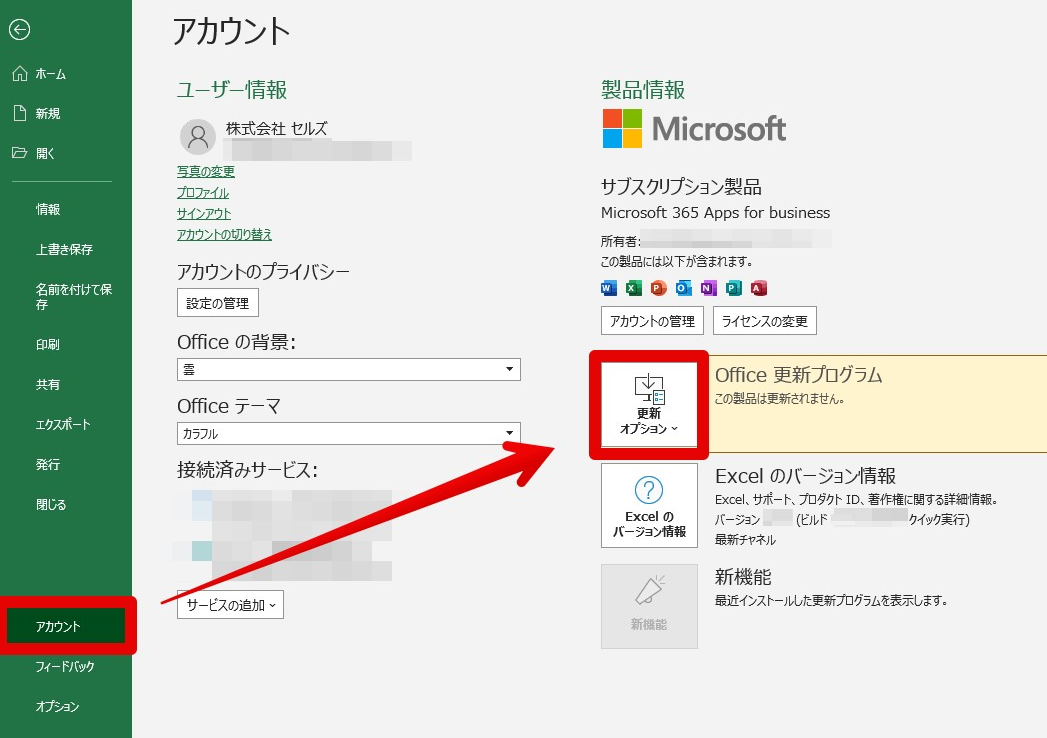
Task: Click the 株式会社 セルズ user name
Action: (276, 128)
